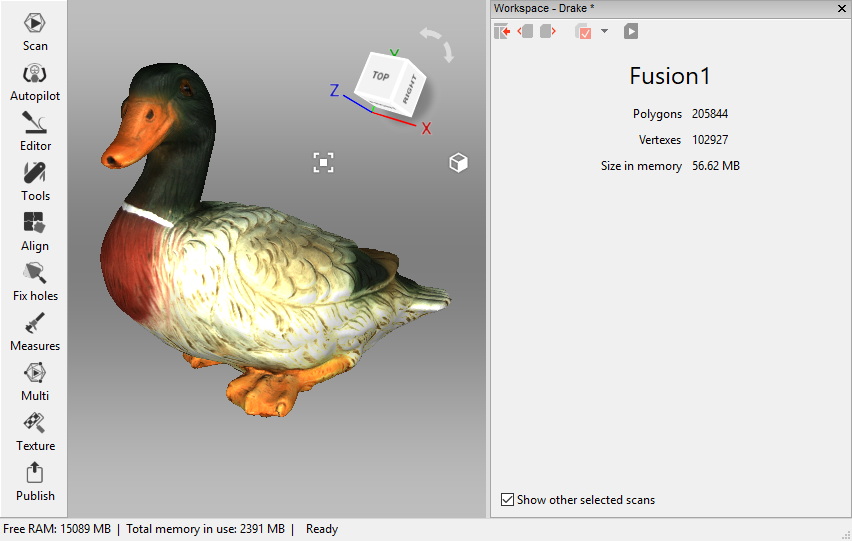The image size is (852, 541).
Task: Click the perspective cube view icon
Action: click(x=458, y=163)
